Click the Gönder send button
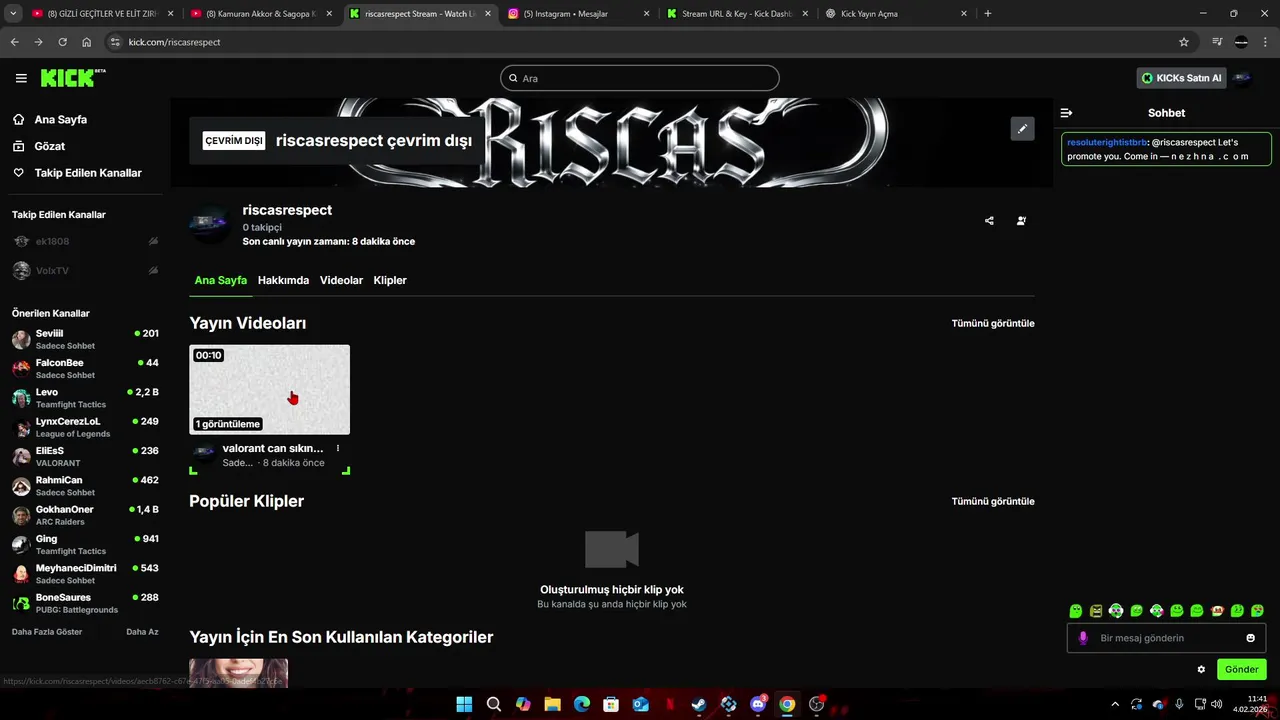1280x720 pixels. (1242, 669)
